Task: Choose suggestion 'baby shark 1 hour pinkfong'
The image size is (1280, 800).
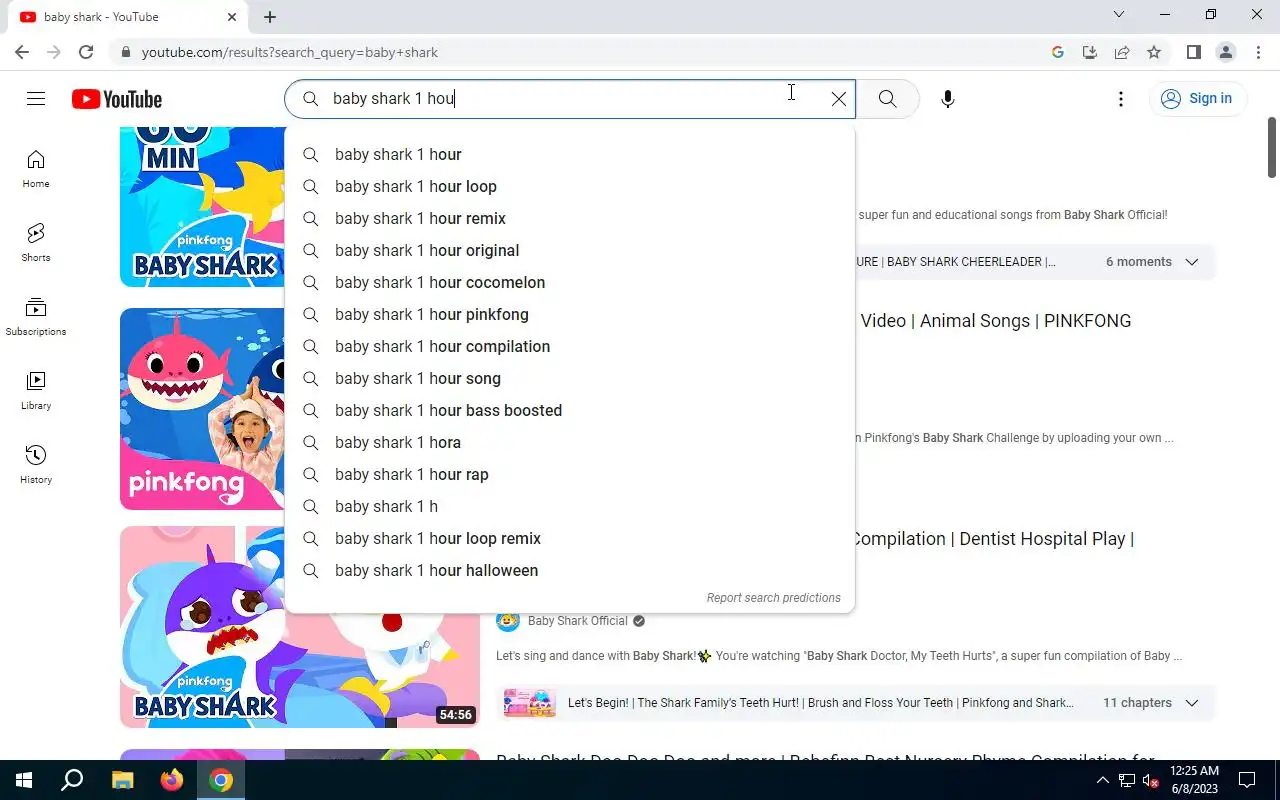Action: point(570,314)
